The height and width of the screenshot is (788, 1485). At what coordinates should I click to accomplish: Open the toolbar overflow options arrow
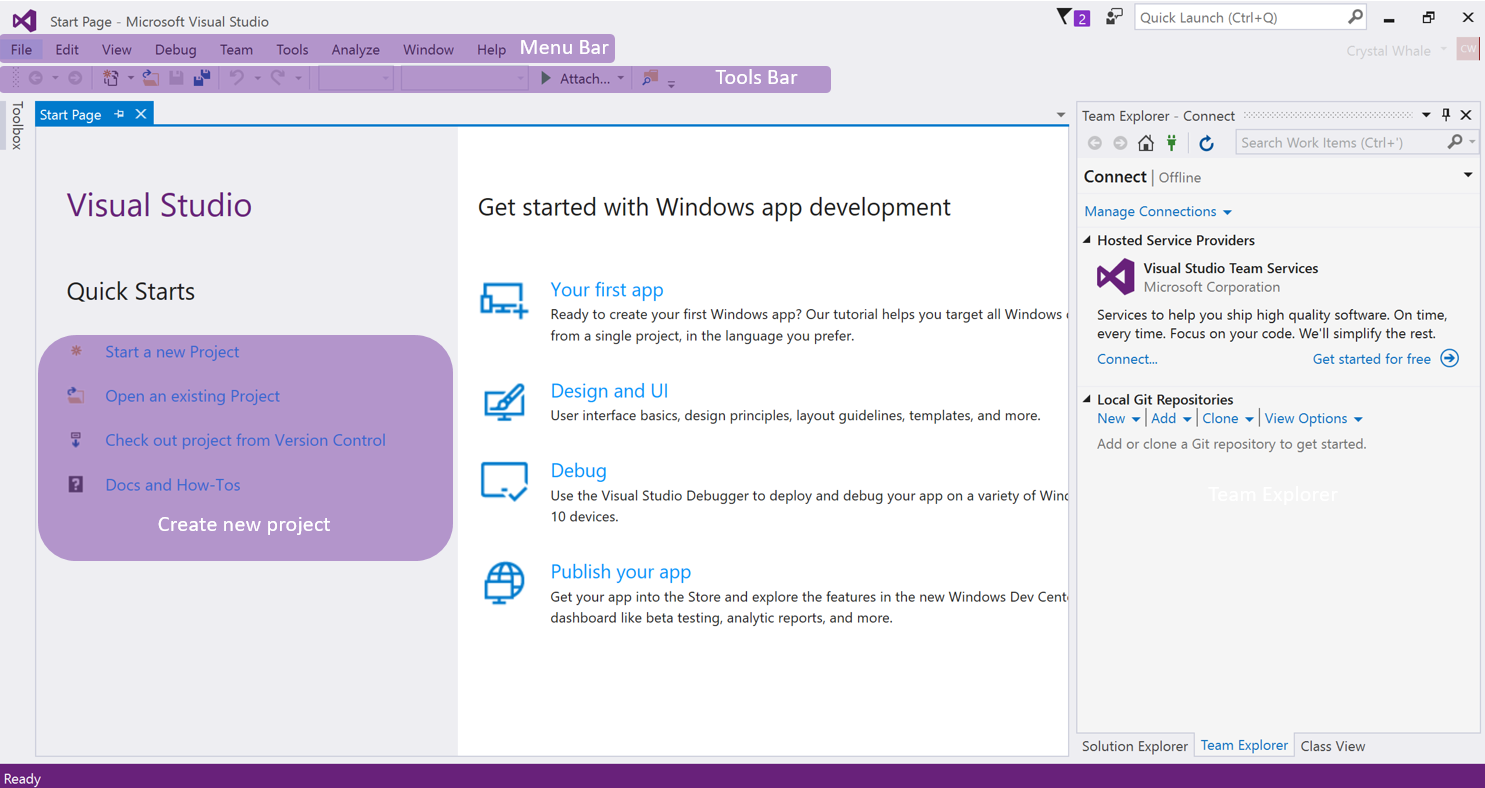tap(671, 84)
